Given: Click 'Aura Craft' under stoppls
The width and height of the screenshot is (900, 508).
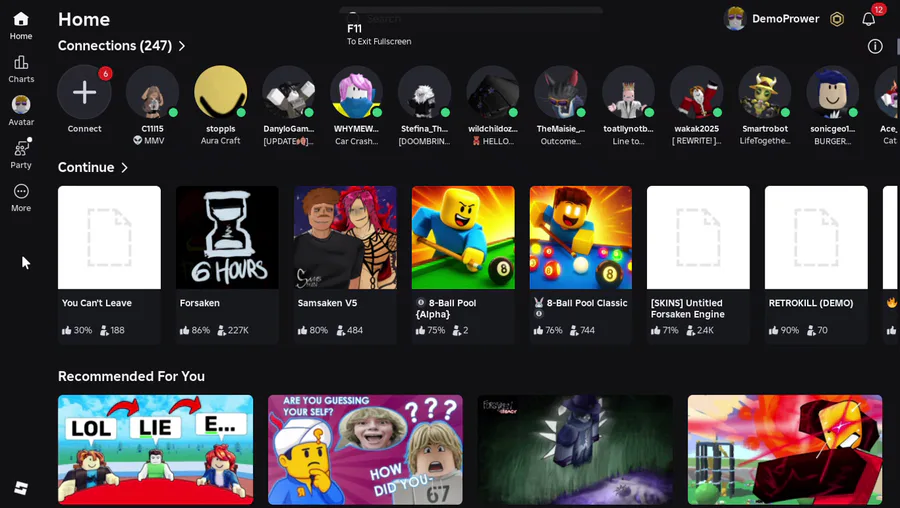Looking at the screenshot, I should coord(220,141).
